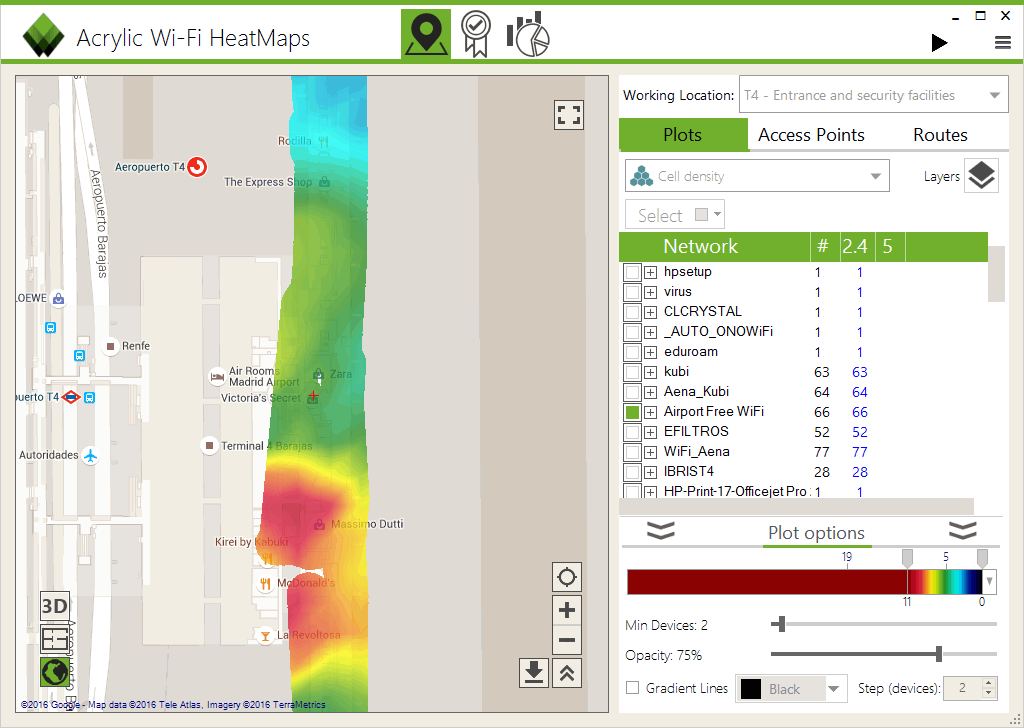1024x728 pixels.
Task: Click the McDonald's restaurant marker
Action: (x=264, y=583)
